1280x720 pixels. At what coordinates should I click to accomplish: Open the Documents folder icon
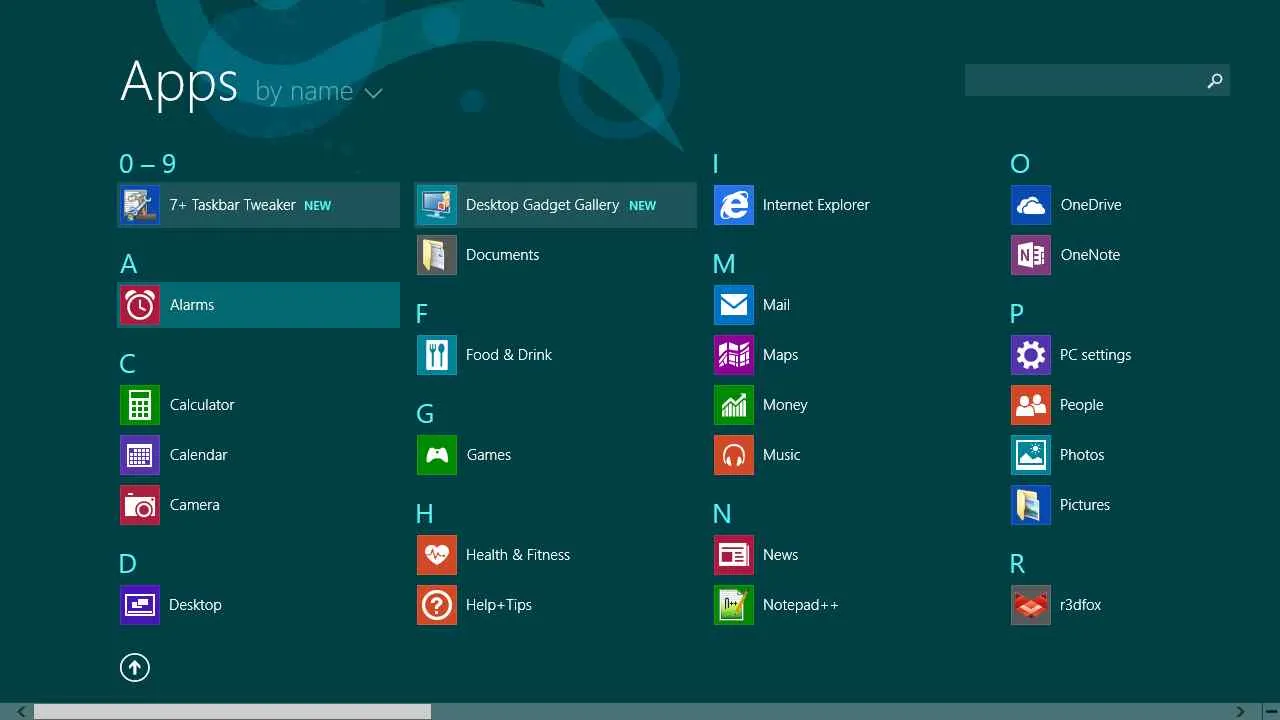[437, 255]
